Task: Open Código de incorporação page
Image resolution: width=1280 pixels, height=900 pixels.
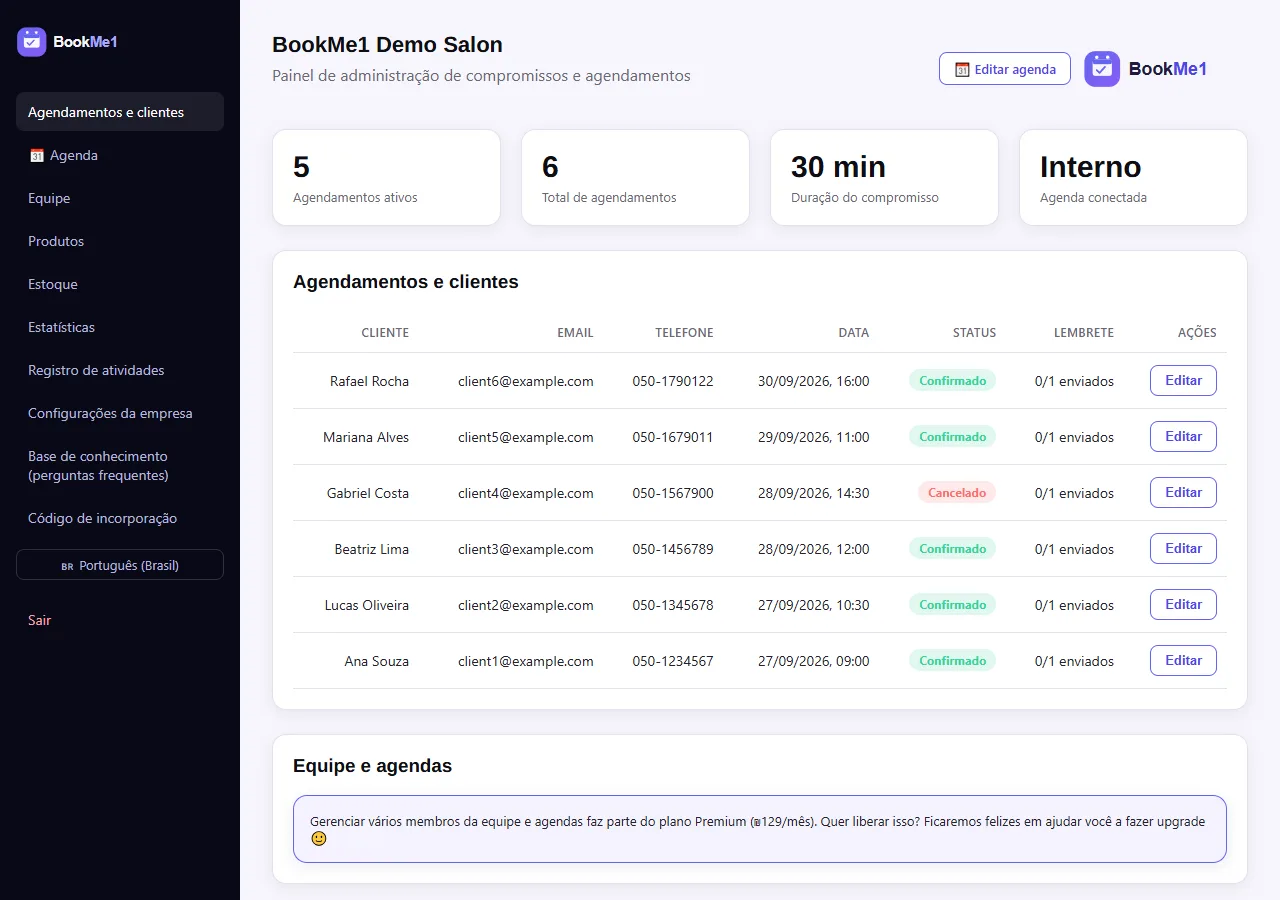Action: coord(120,518)
